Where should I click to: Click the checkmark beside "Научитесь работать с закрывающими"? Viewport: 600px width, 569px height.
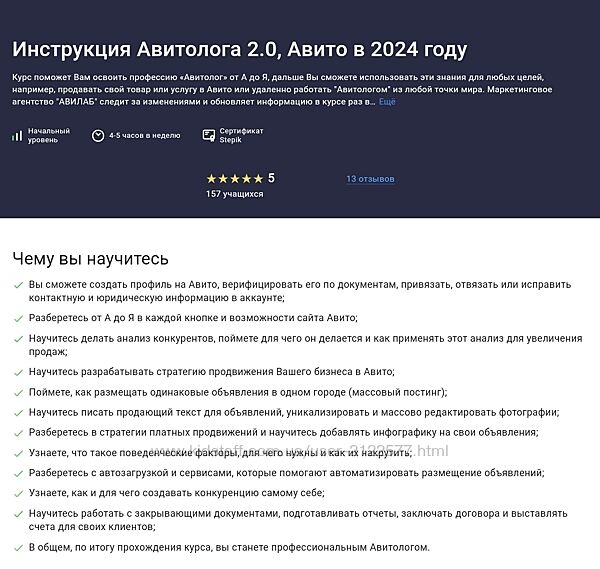[x=18, y=514]
